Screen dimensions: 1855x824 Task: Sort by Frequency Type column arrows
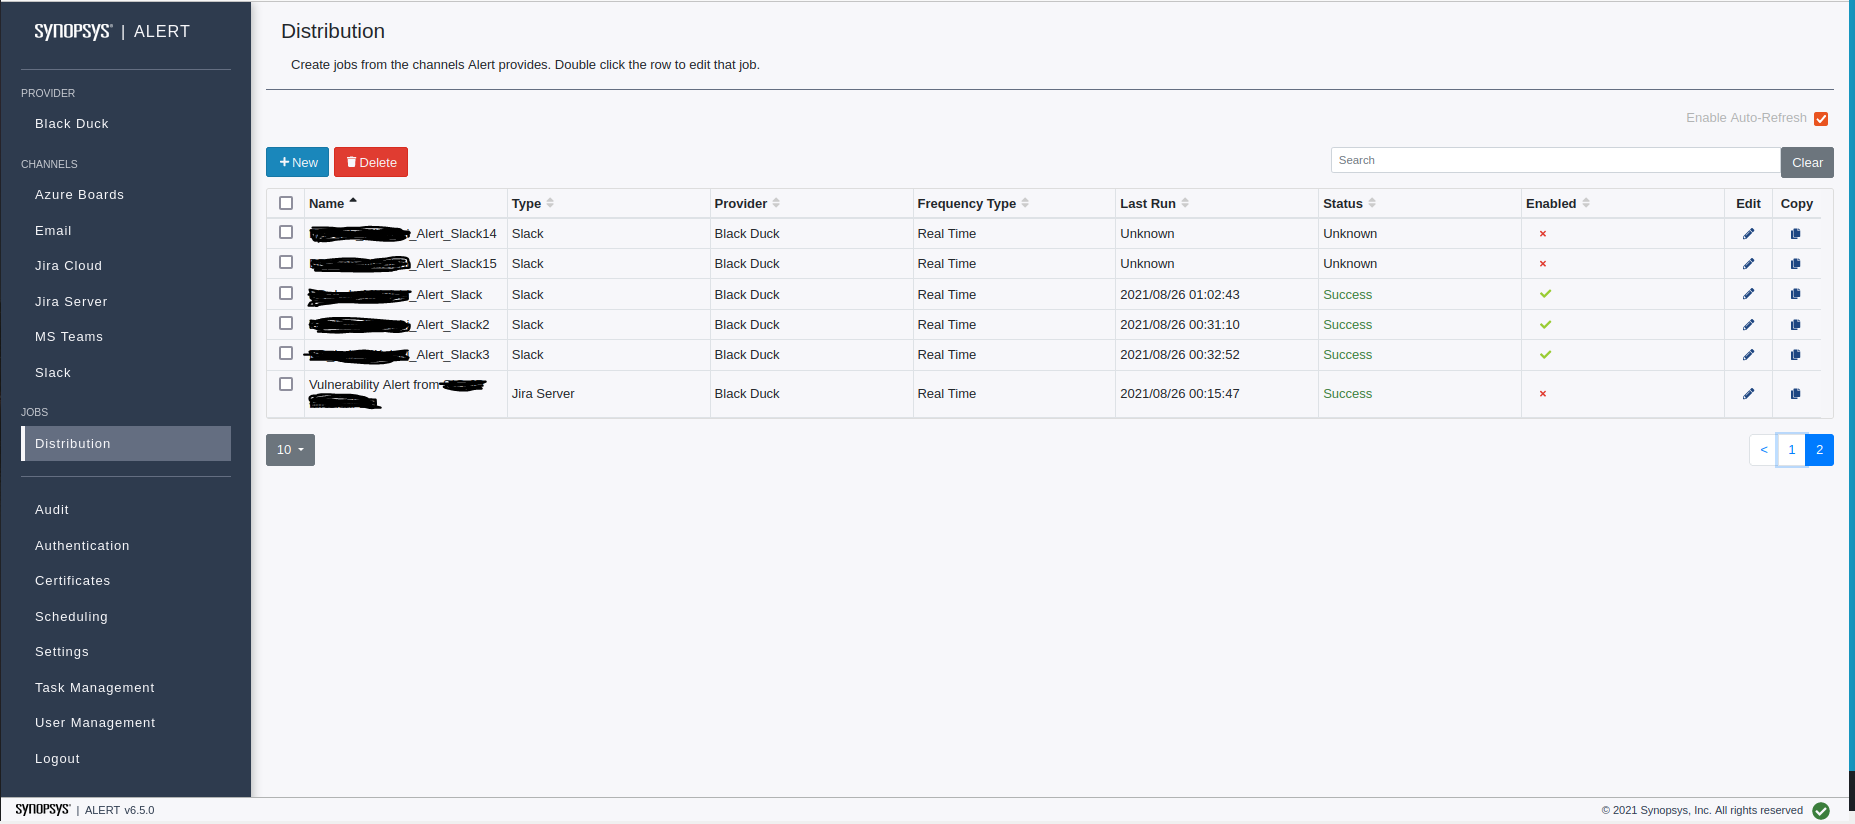coord(1025,203)
